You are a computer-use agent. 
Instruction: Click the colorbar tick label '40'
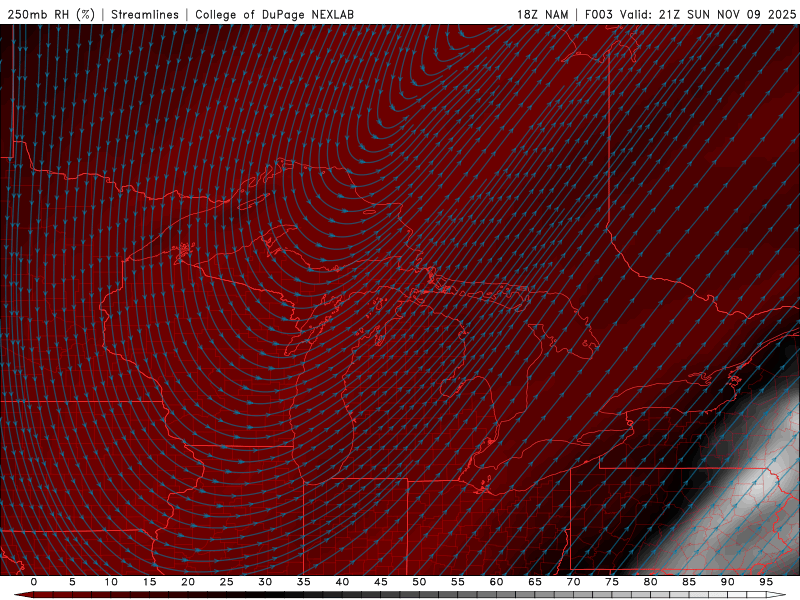[342, 582]
